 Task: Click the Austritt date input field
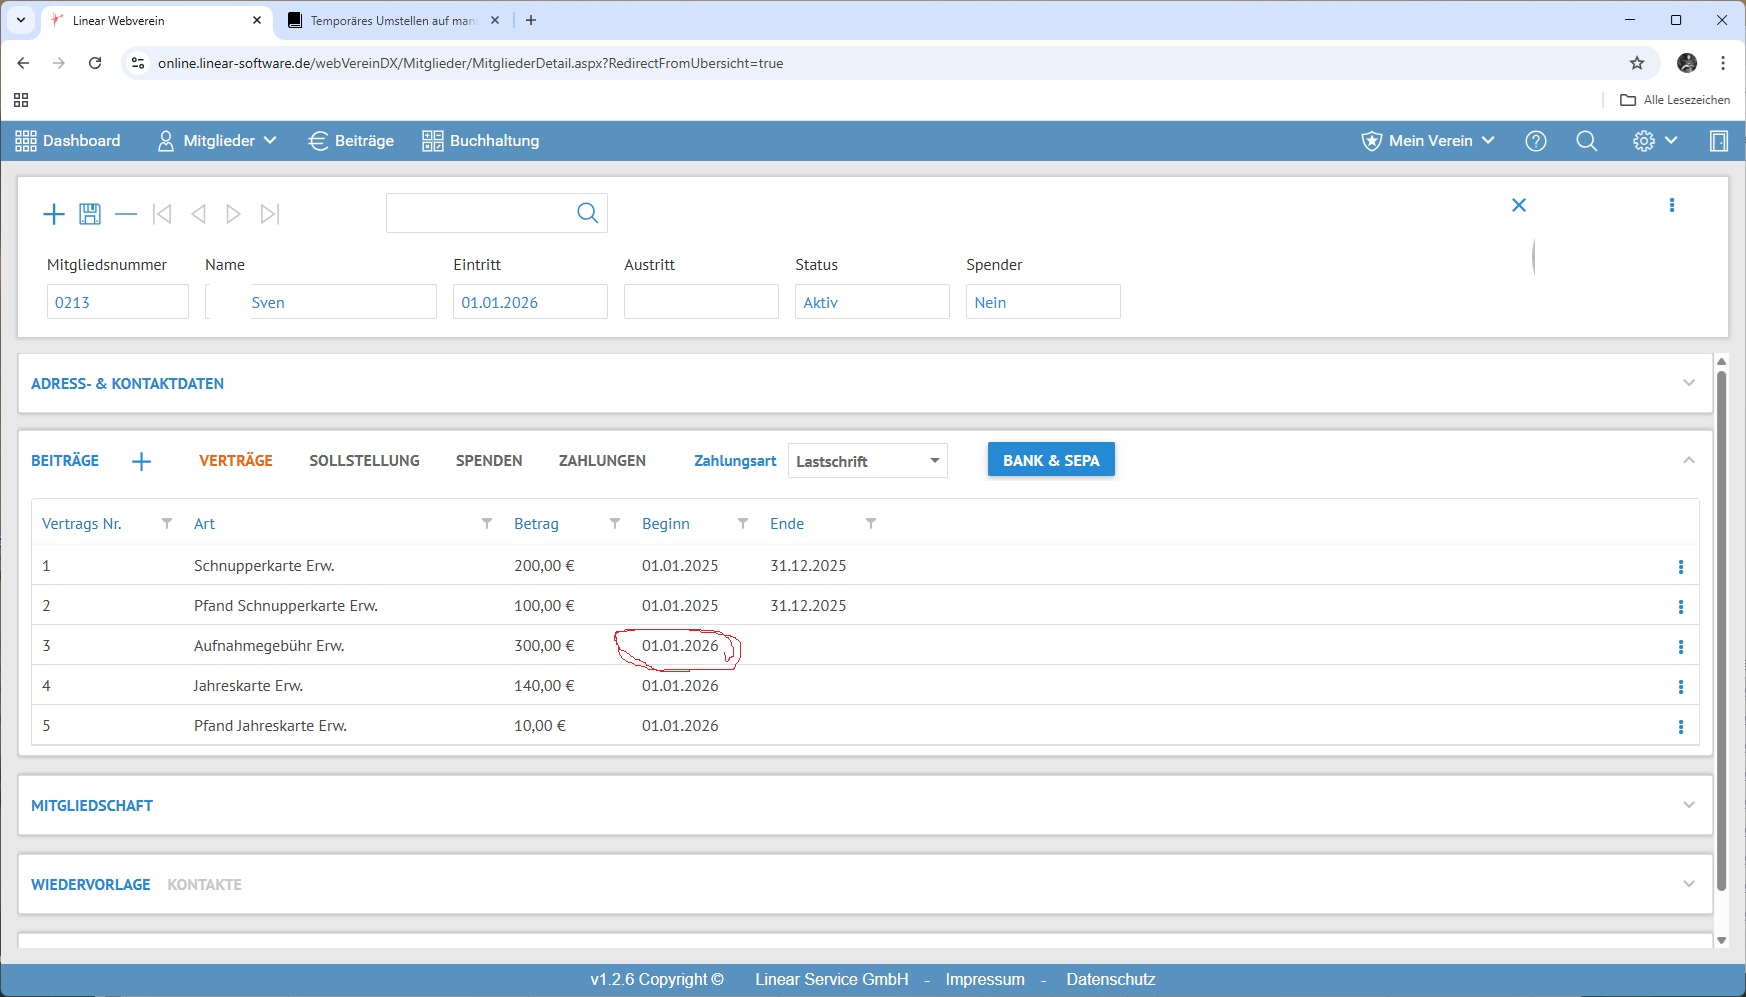701,302
